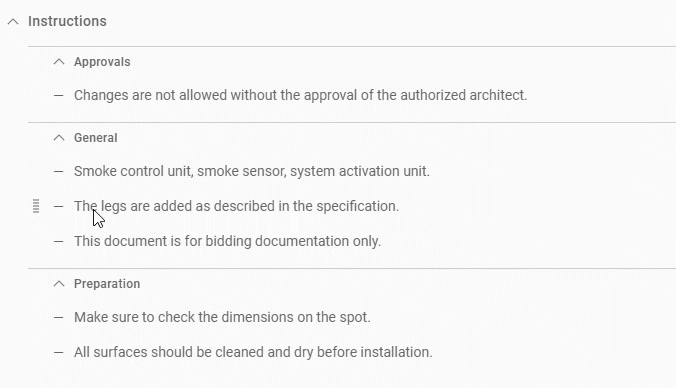The width and height of the screenshot is (676, 388).
Task: Click the dash icon before surfaces cleaned line
Action: (x=59, y=352)
